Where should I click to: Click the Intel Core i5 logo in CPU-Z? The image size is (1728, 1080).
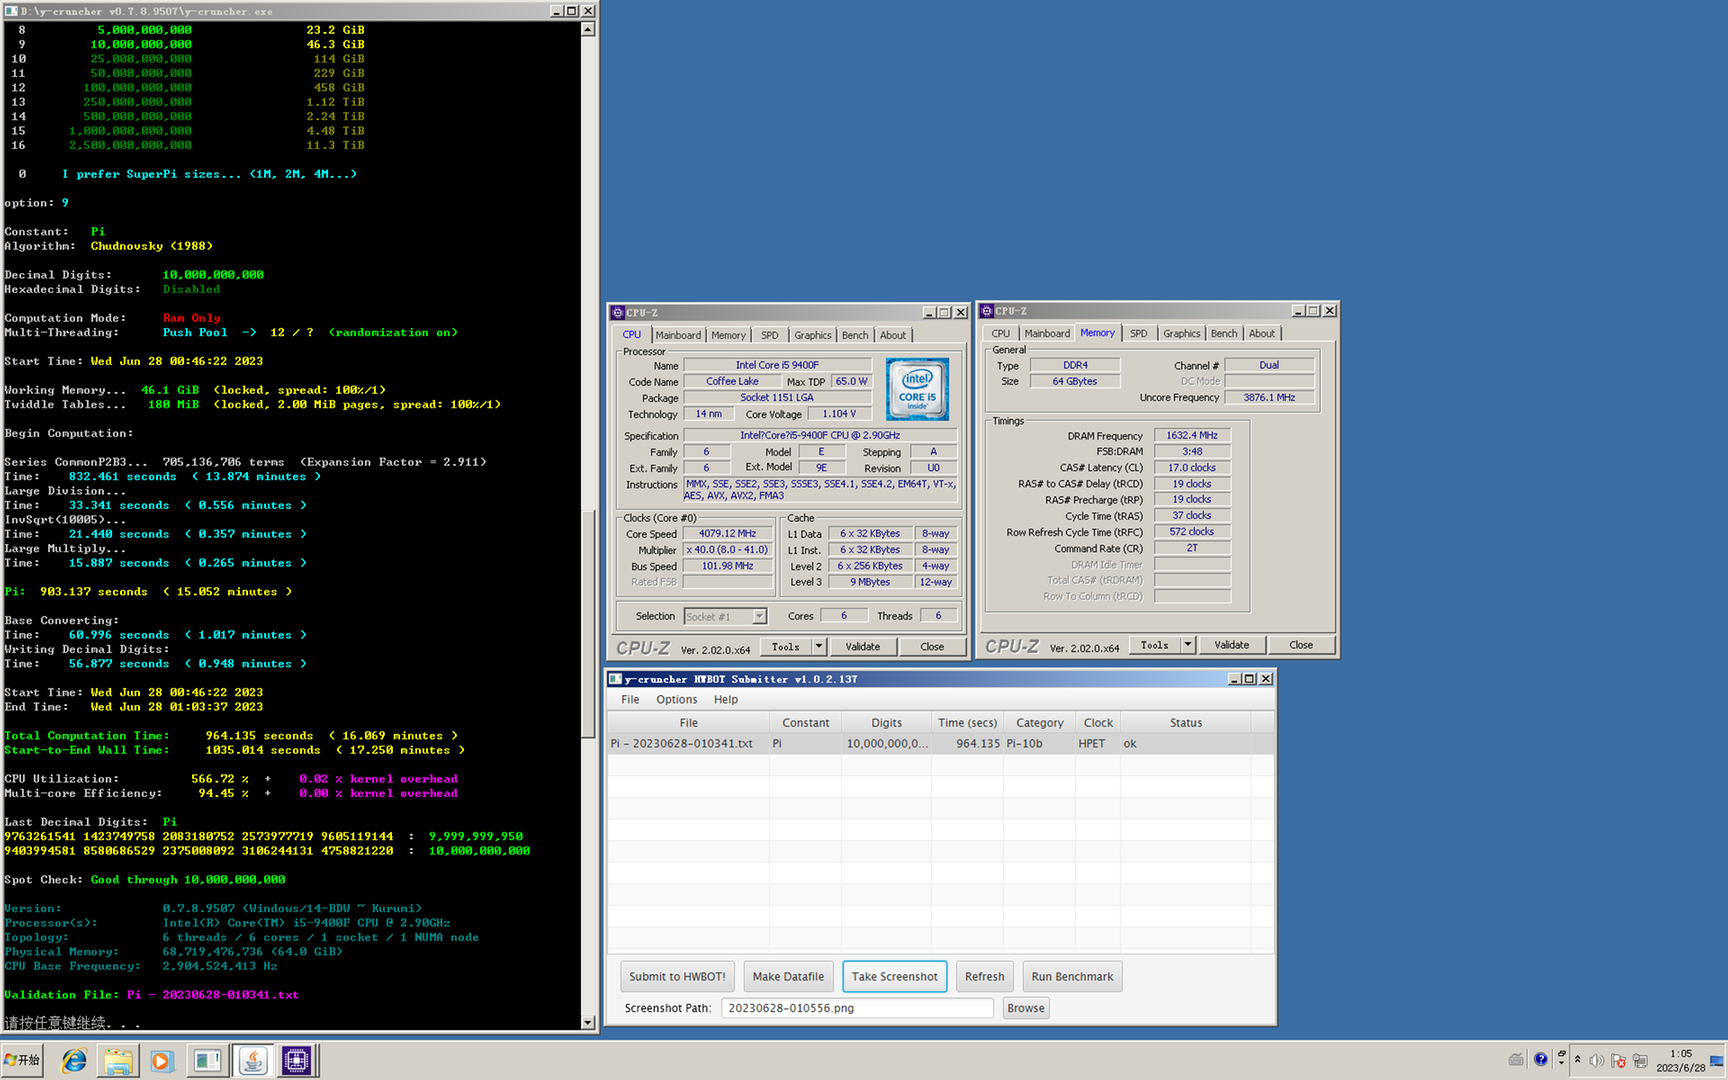click(x=917, y=389)
